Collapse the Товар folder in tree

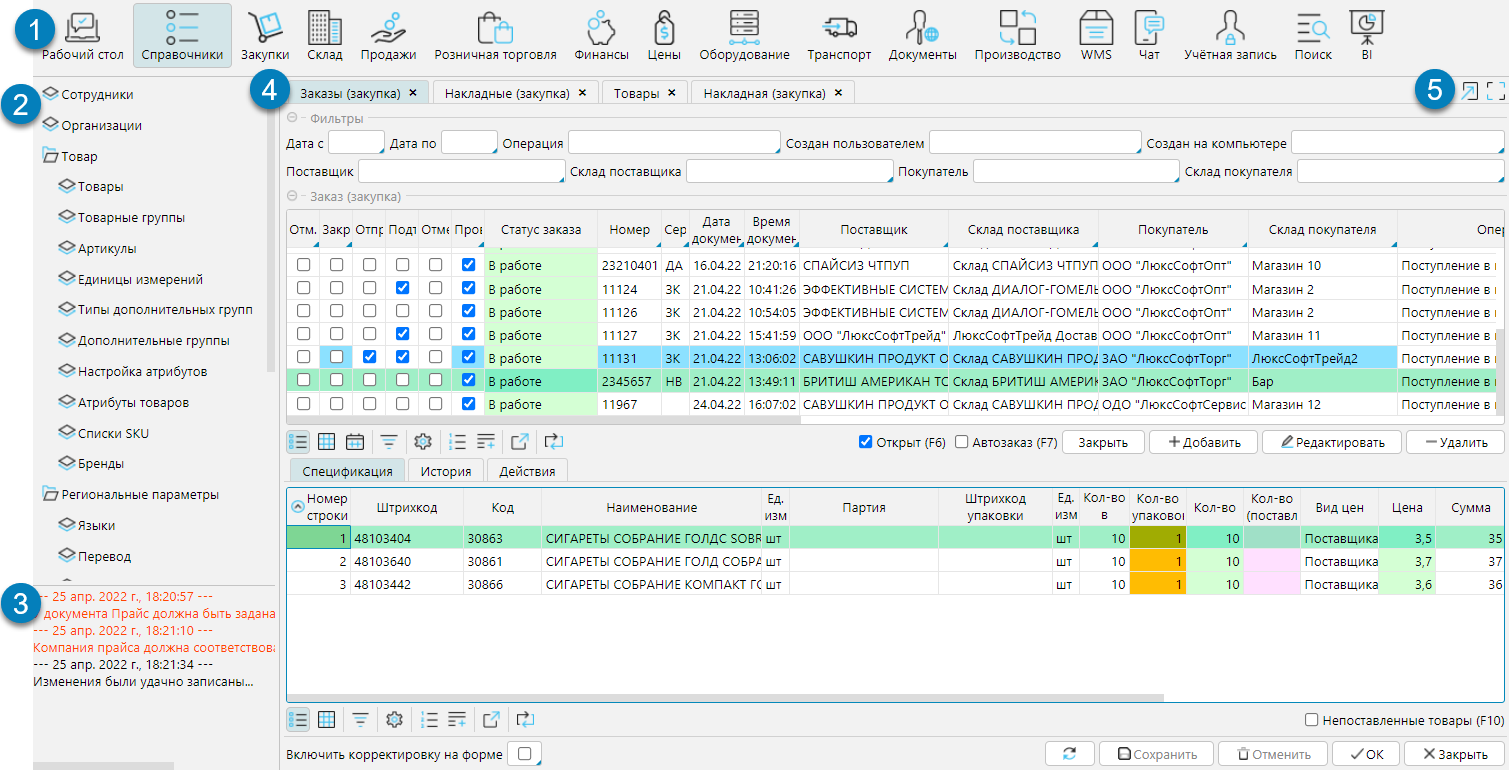[50, 156]
